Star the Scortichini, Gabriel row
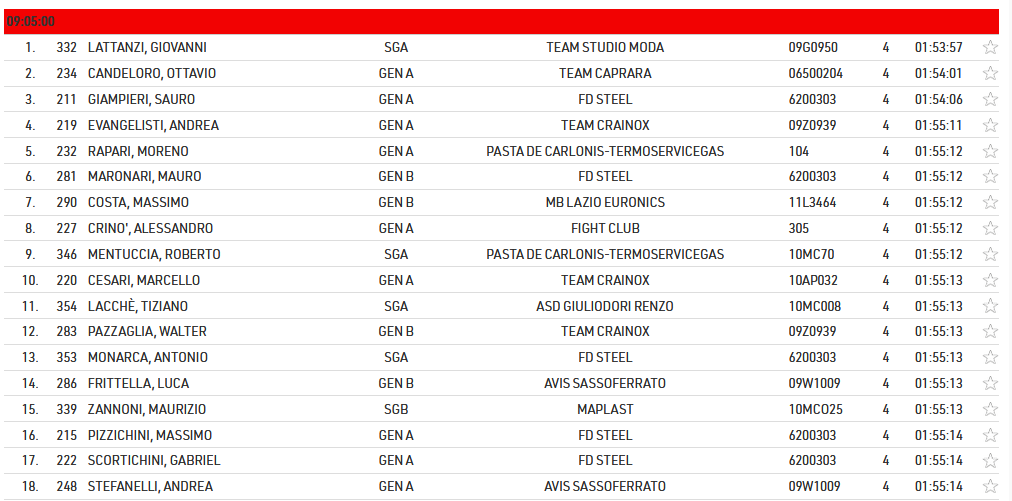This screenshot has width=1012, height=501. click(990, 460)
